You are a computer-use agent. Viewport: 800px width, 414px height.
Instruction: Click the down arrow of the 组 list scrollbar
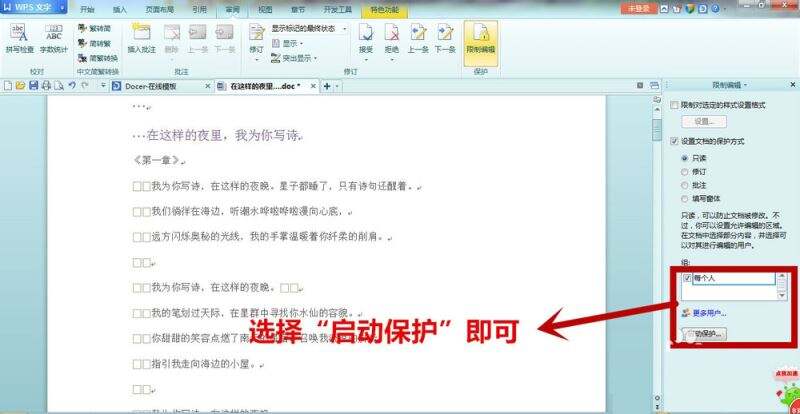click(781, 296)
